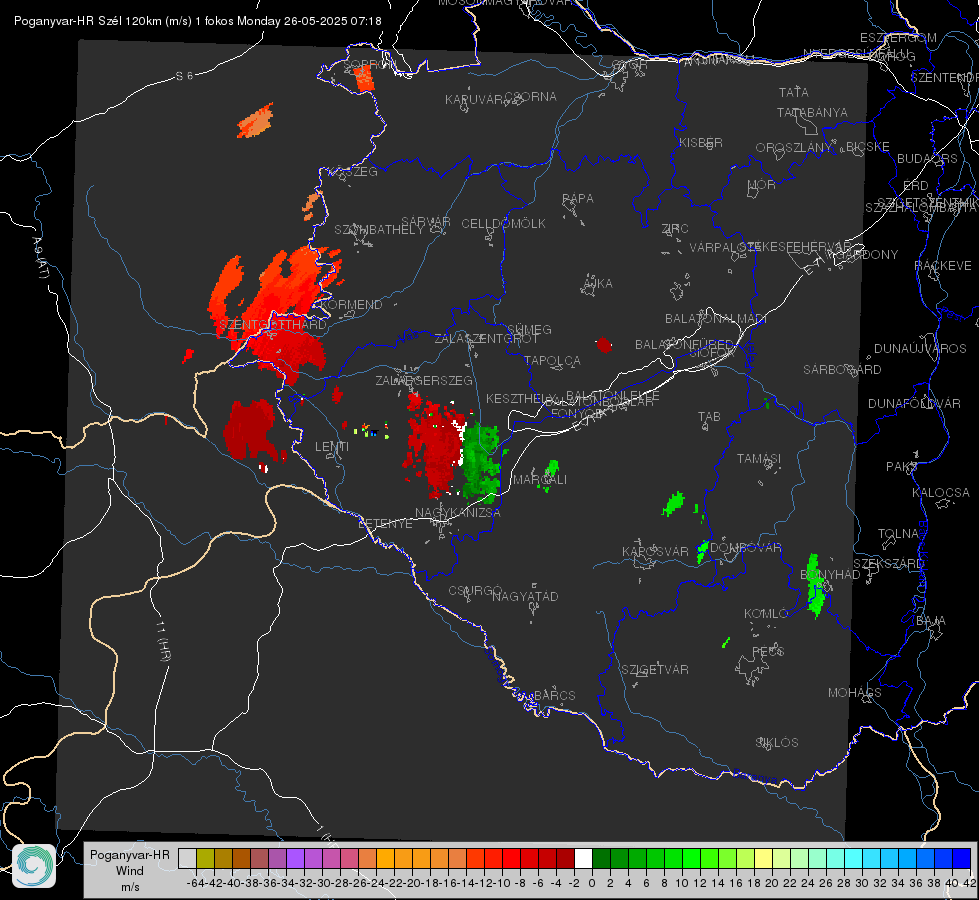Click the BALATONFÜRED label
979x900 pixels.
684,345
